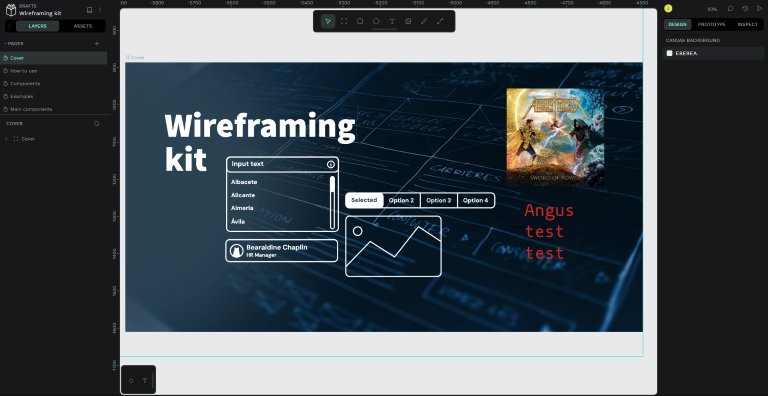Click the info icon in Input text field

(331, 164)
